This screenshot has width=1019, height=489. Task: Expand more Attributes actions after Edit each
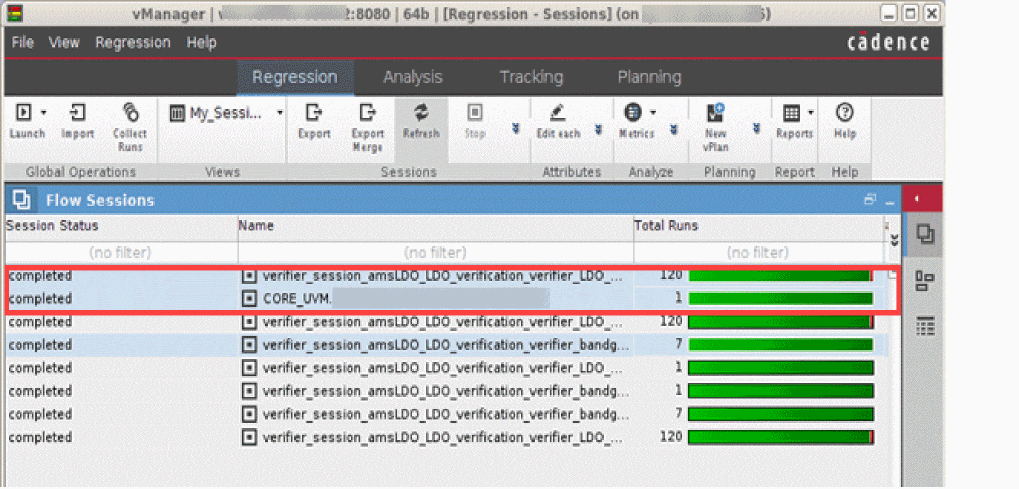(x=598, y=129)
